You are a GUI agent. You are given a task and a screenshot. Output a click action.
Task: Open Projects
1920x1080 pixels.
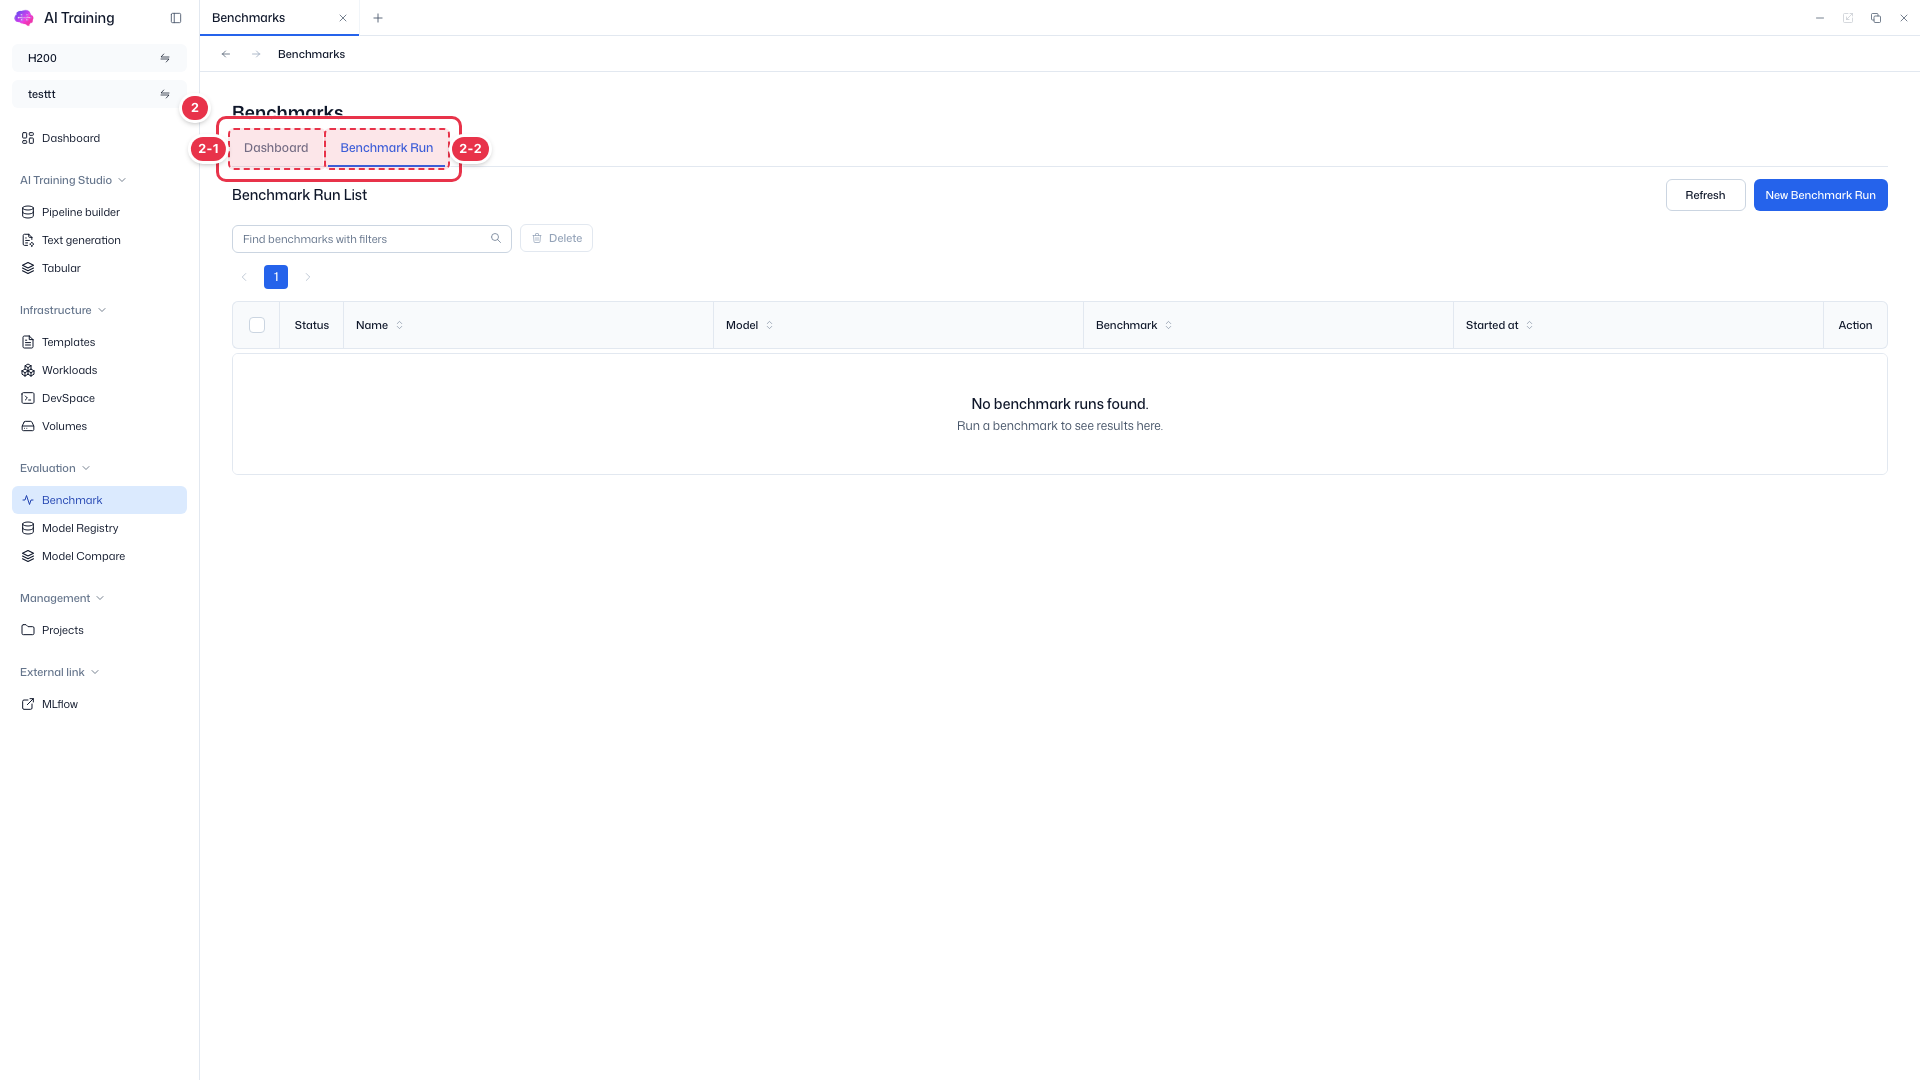tap(99, 630)
